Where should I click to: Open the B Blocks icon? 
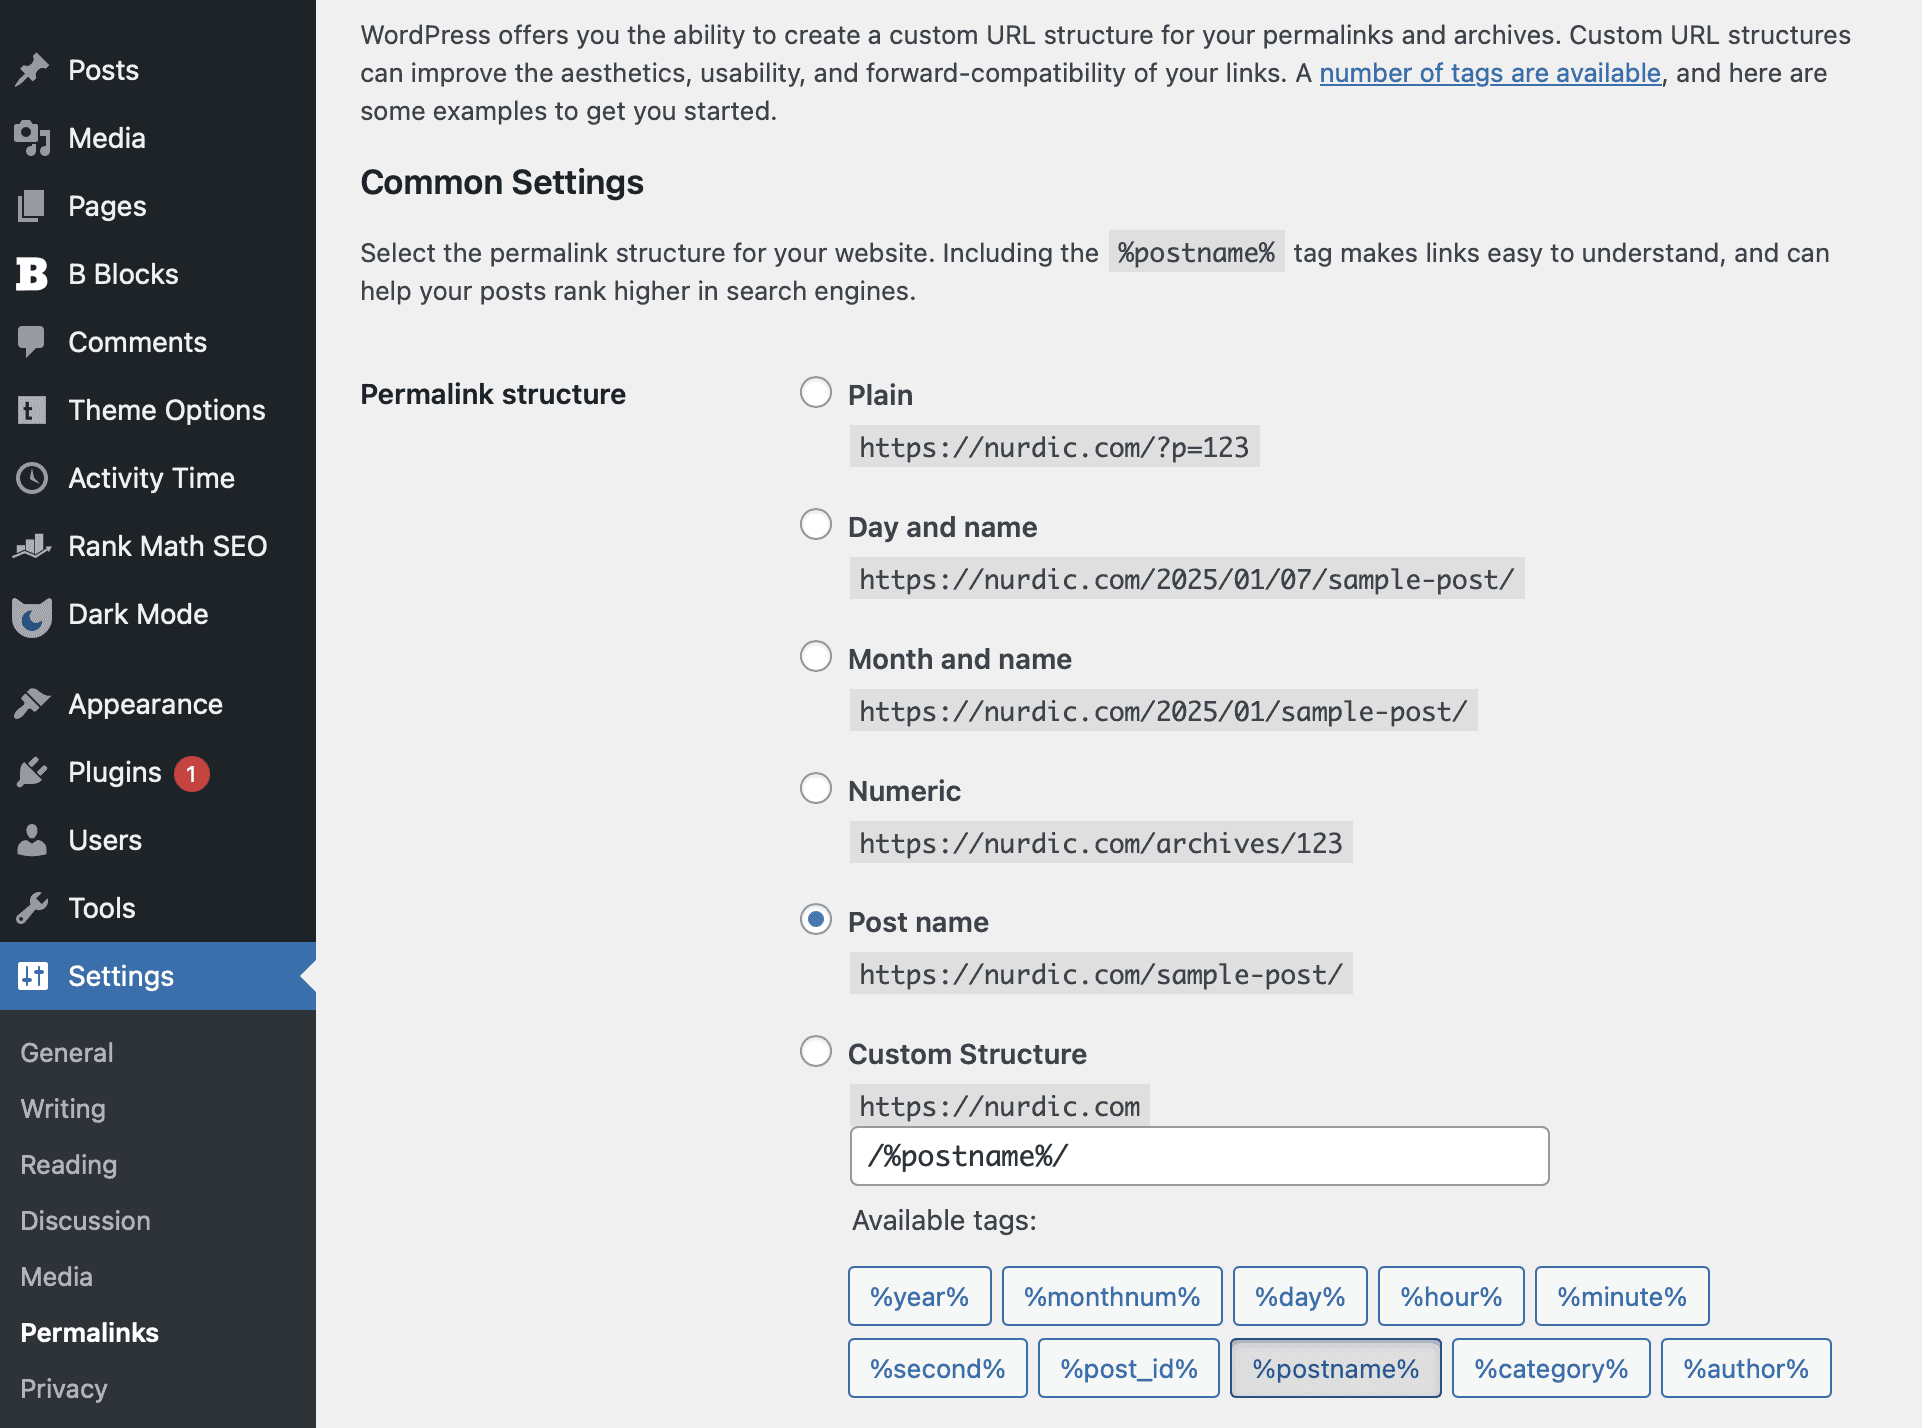pos(32,274)
